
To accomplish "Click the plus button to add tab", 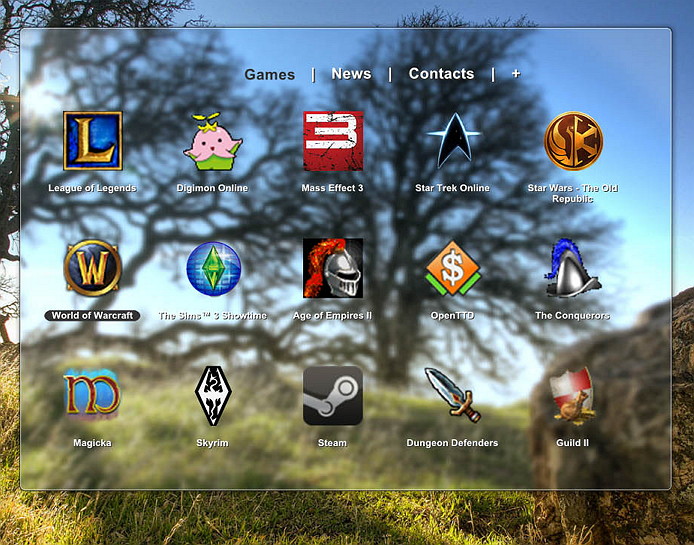I will 516,74.
